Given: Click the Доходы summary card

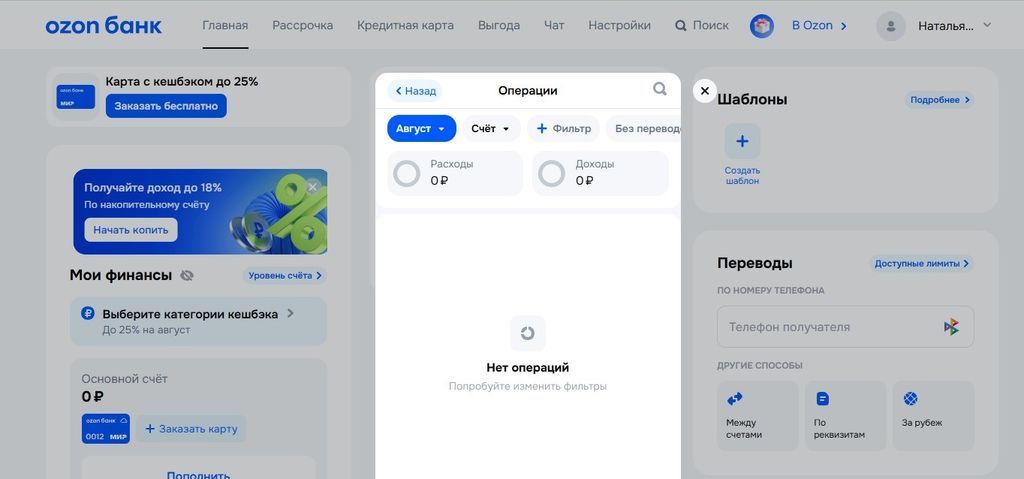Looking at the screenshot, I should coord(600,173).
